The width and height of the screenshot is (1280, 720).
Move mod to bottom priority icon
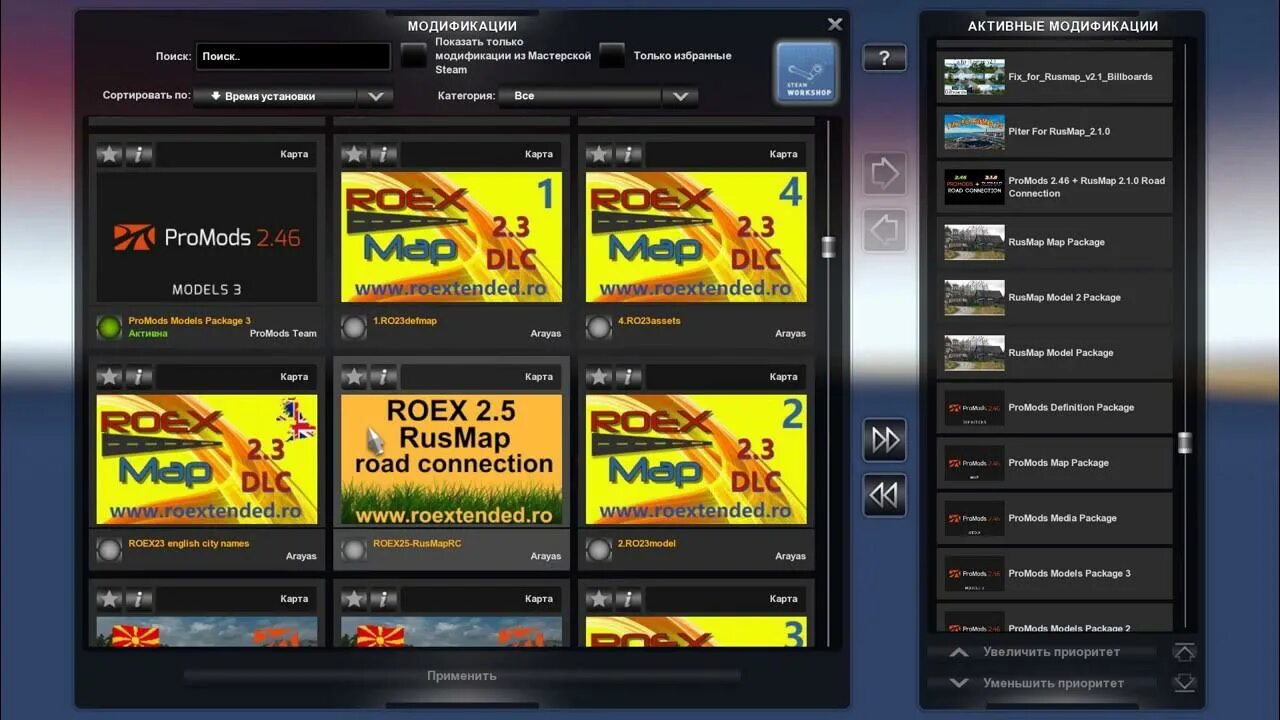coord(1184,683)
